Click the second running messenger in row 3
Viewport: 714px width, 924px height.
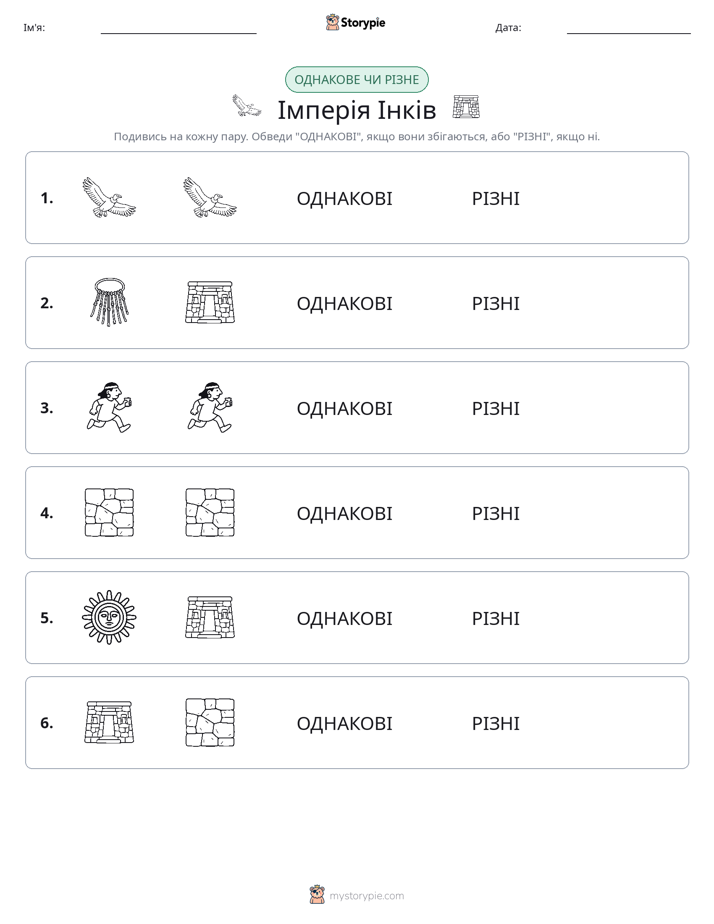pos(210,407)
